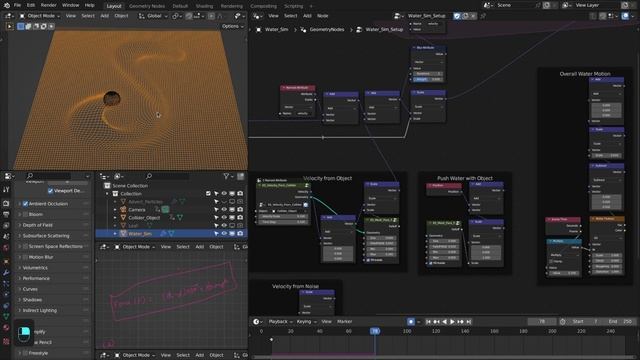Image resolution: width=640 pixels, height=360 pixels.
Task: Open the Scene properties tab icon
Action: pyautogui.click(x=6, y=236)
